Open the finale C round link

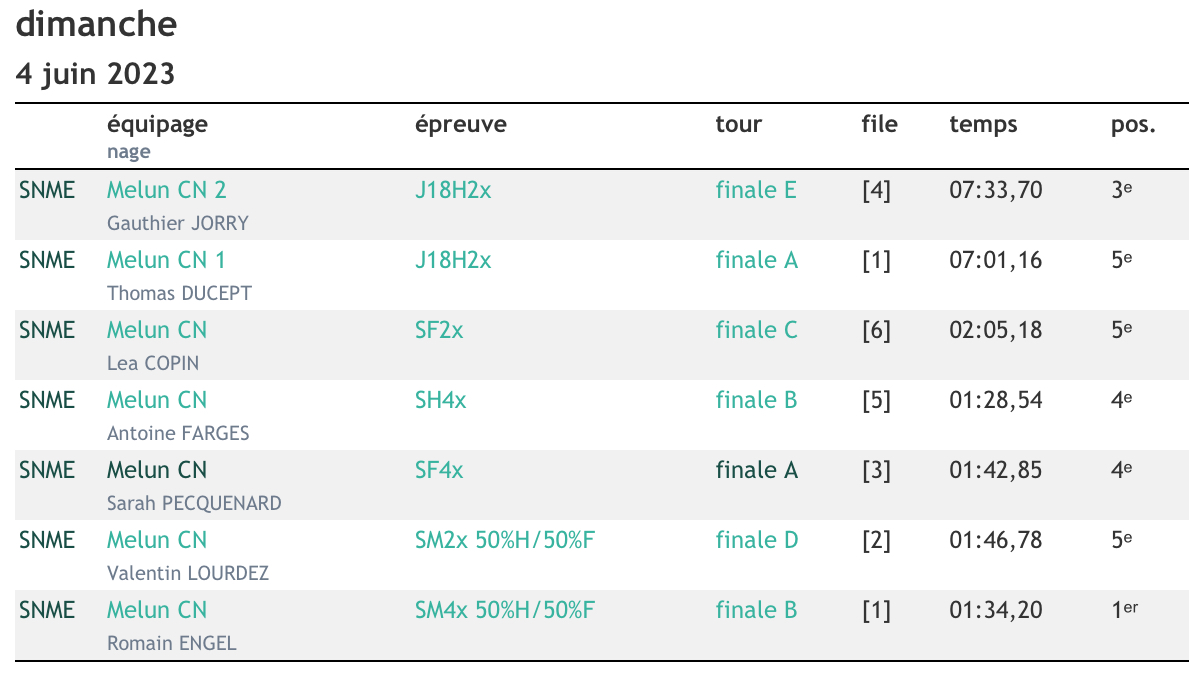point(756,330)
